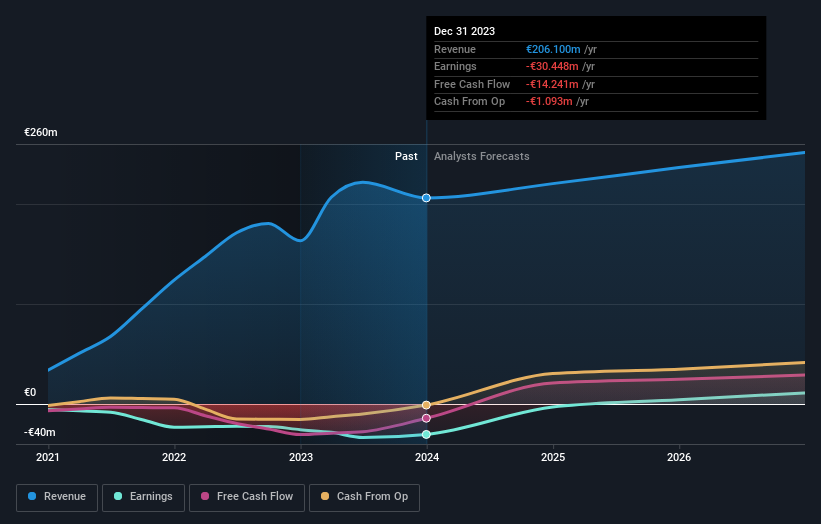The width and height of the screenshot is (821, 524).
Task: Click the Earnings data point at 2024
Action: (426, 434)
